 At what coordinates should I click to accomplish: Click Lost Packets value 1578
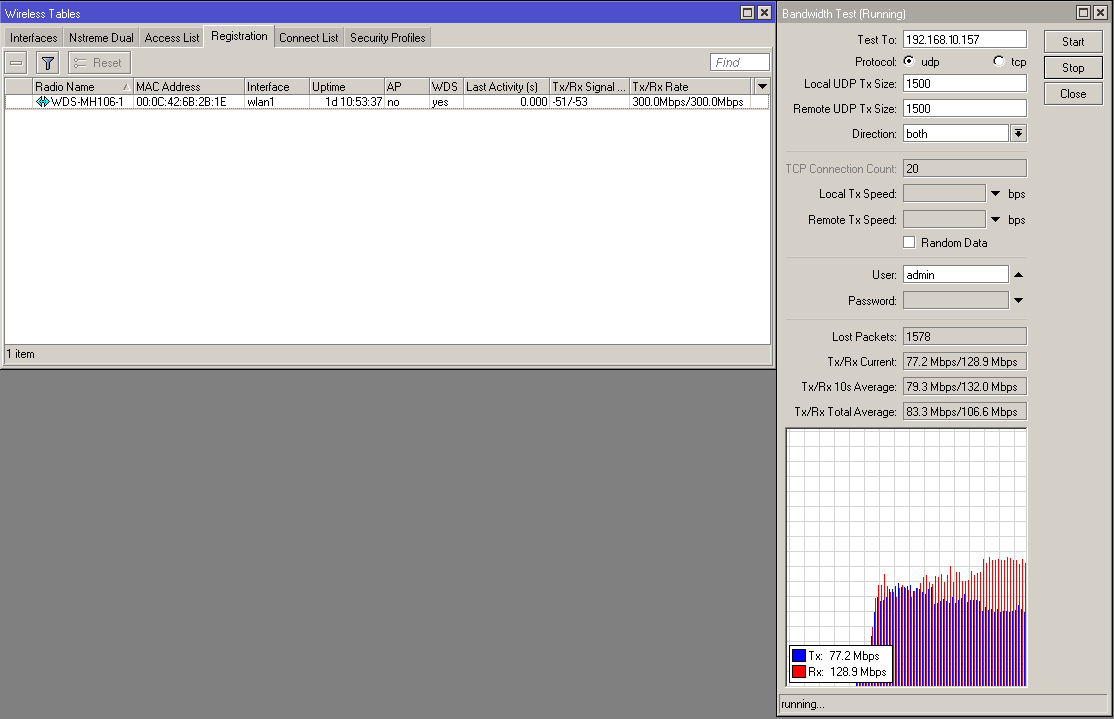[x=965, y=337]
